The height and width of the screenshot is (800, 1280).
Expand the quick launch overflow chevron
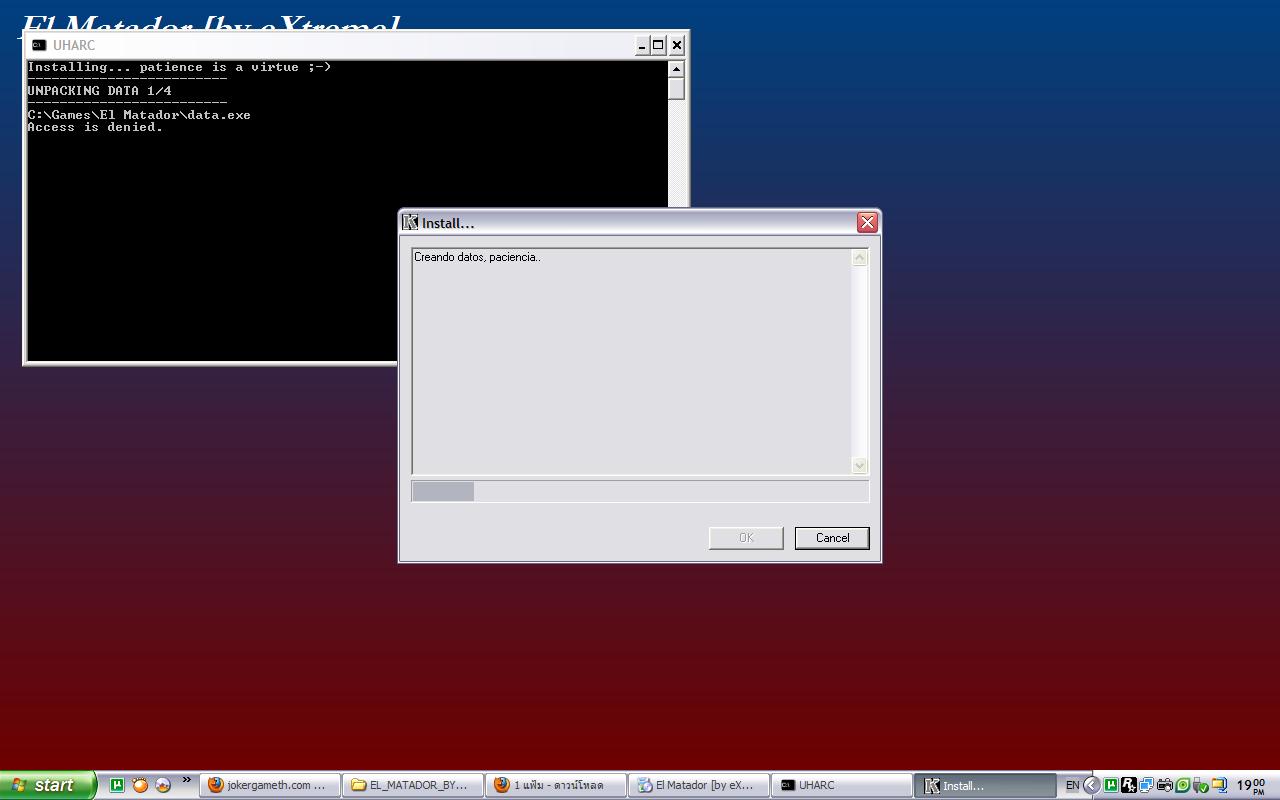pos(186,781)
